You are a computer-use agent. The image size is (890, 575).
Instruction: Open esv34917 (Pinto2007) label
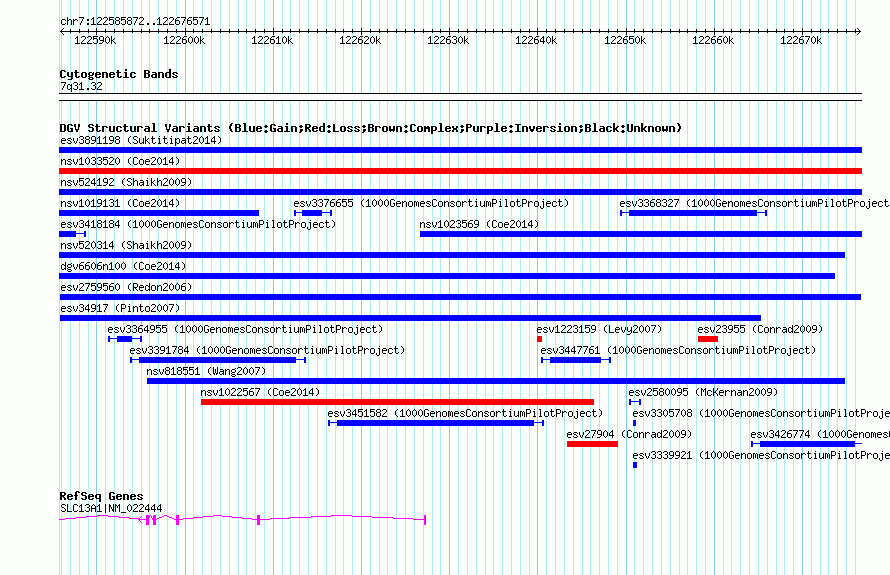120,308
